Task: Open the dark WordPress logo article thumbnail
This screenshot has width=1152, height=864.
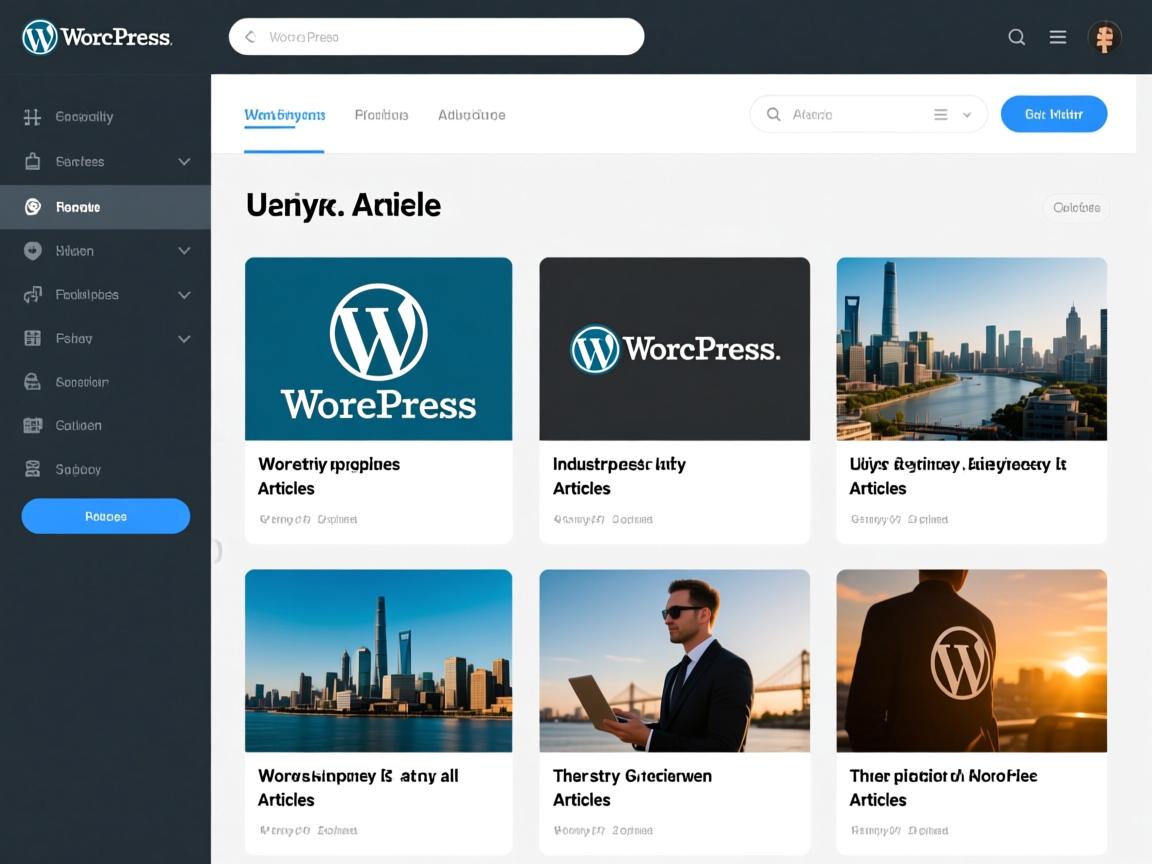Action: click(x=674, y=349)
